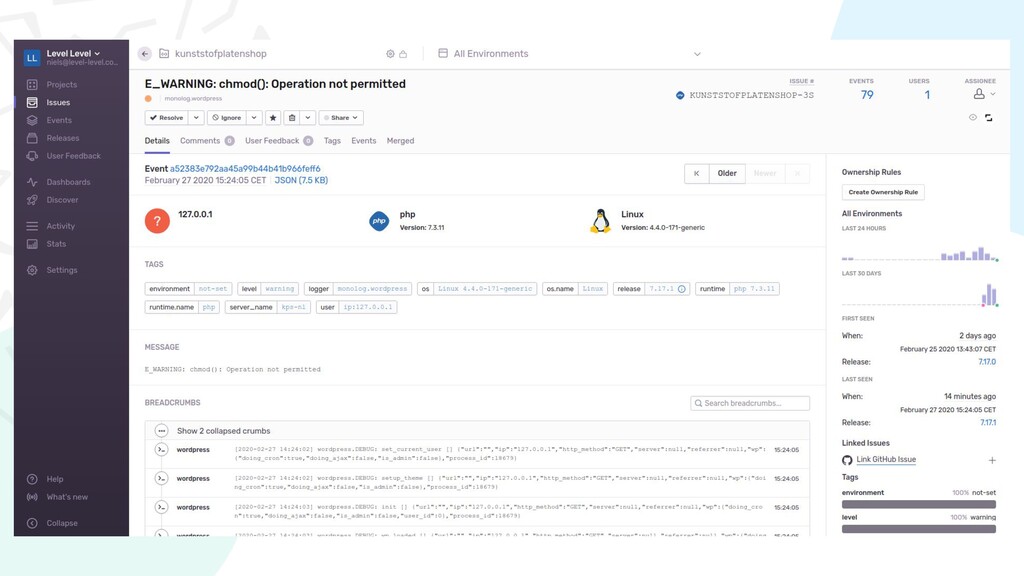Click the Ignore button

click(227, 118)
